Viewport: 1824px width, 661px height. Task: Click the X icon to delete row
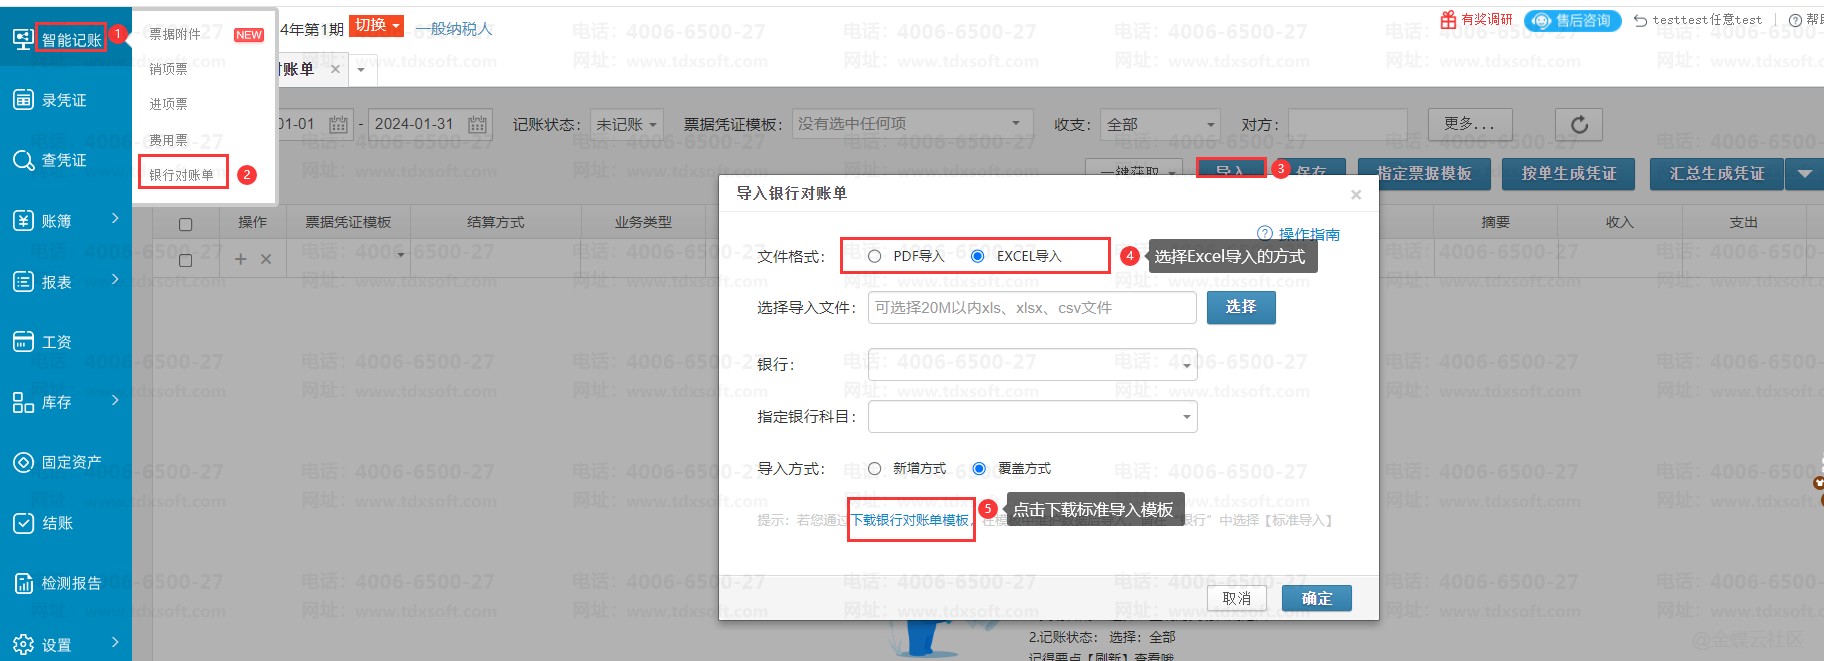(266, 260)
